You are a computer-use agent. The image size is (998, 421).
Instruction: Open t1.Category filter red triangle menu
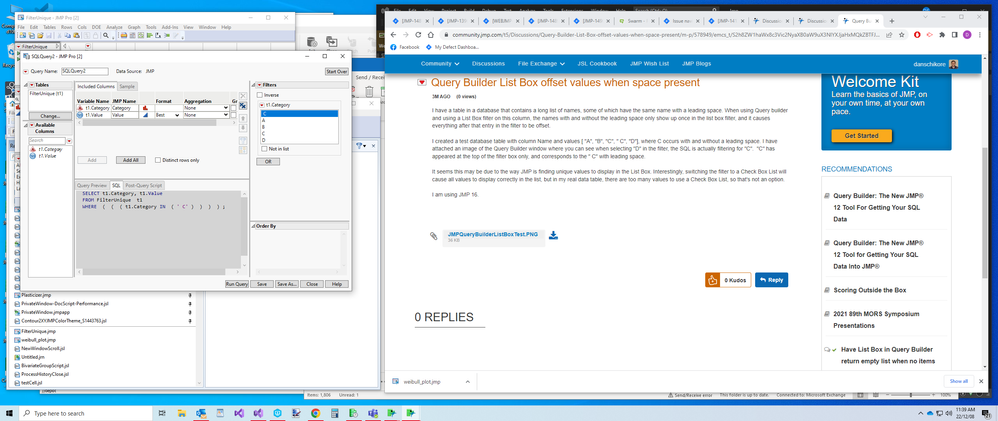[x=261, y=103]
